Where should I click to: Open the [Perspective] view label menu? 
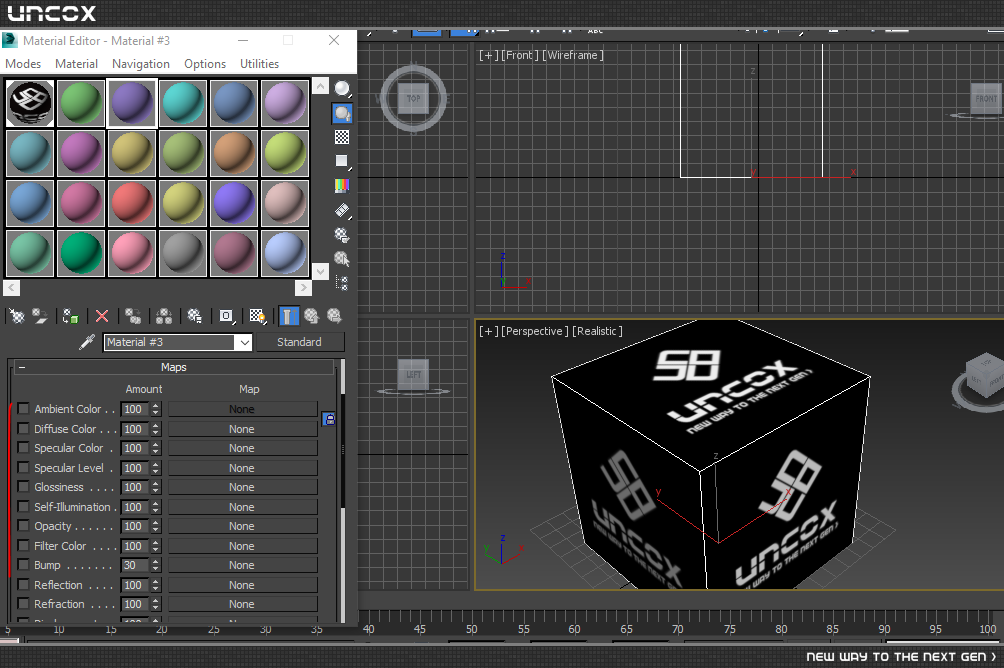coord(535,331)
